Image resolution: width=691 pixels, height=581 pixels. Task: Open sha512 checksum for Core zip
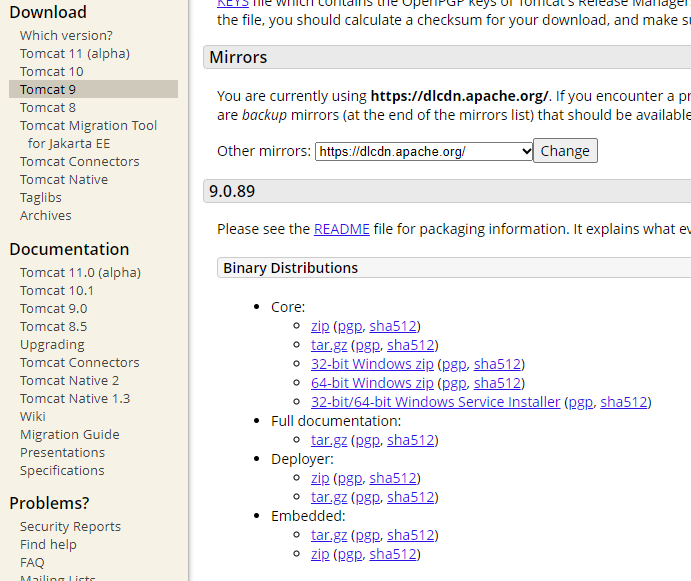[x=393, y=326]
